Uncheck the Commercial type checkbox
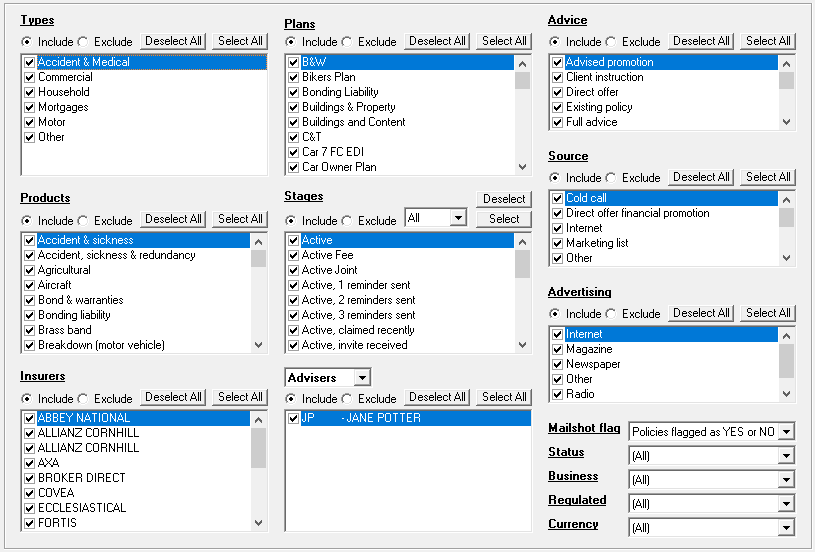Viewport: 815px width, 552px height. (30, 77)
